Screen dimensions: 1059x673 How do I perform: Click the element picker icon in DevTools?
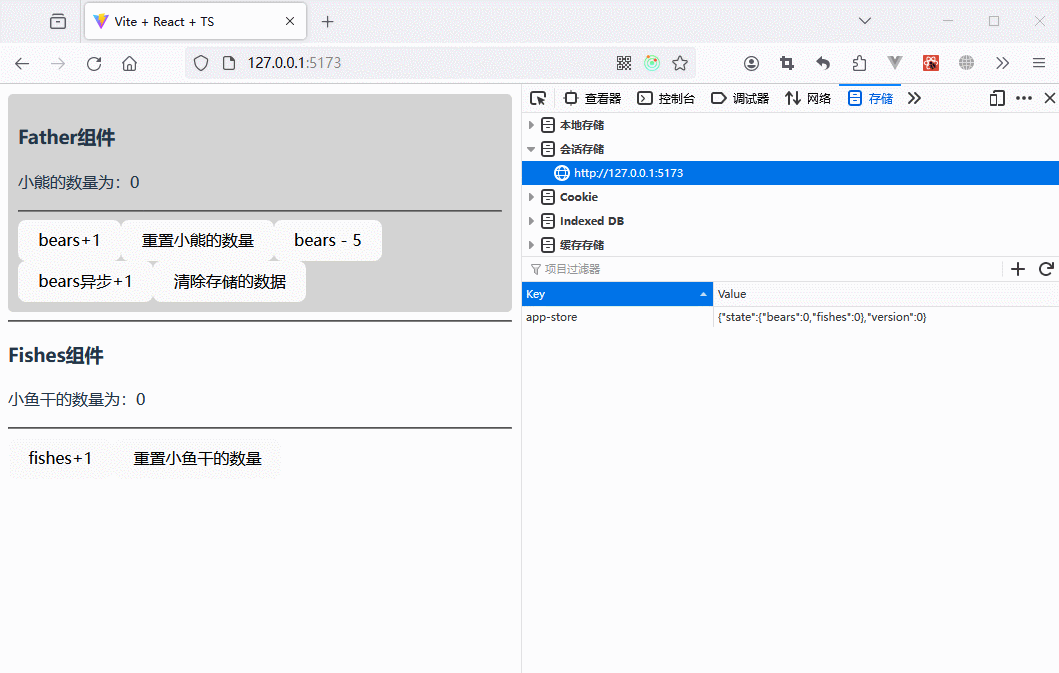(x=538, y=98)
